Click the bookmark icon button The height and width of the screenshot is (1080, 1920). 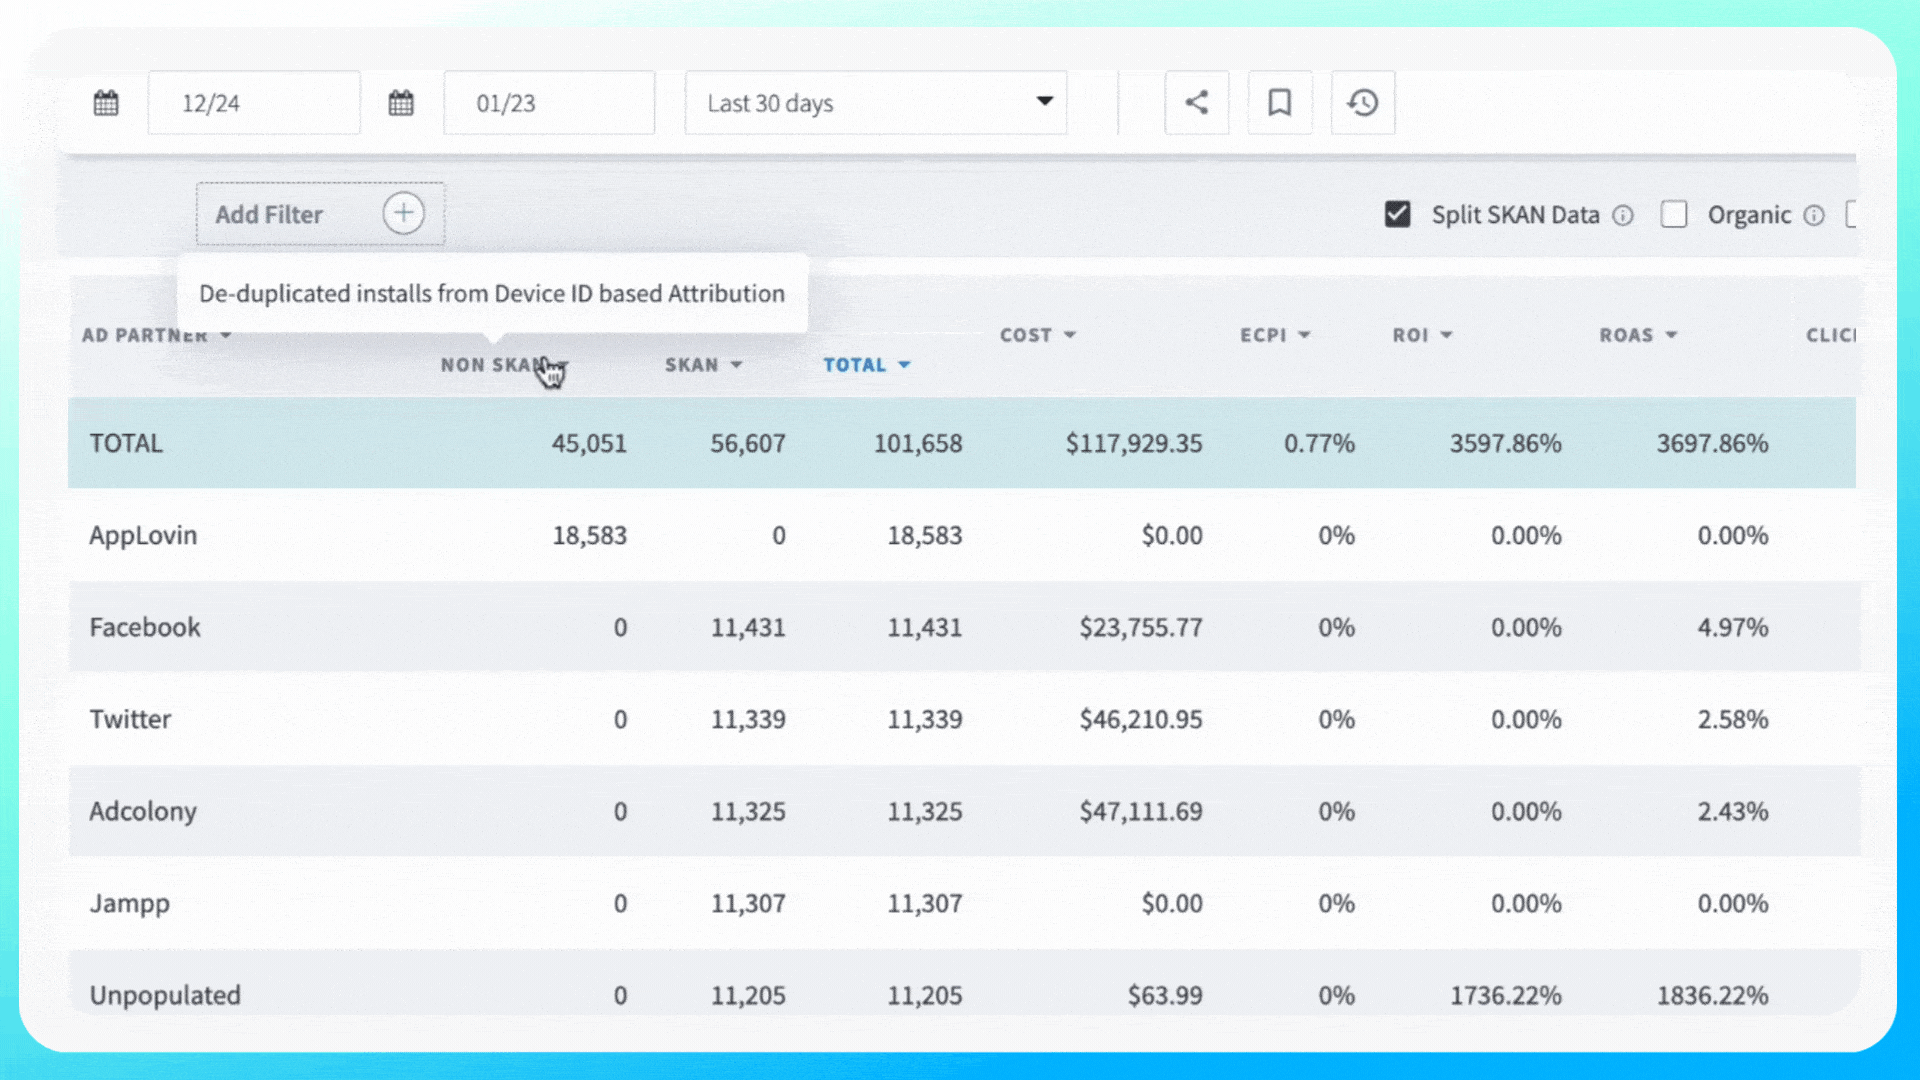(1279, 103)
